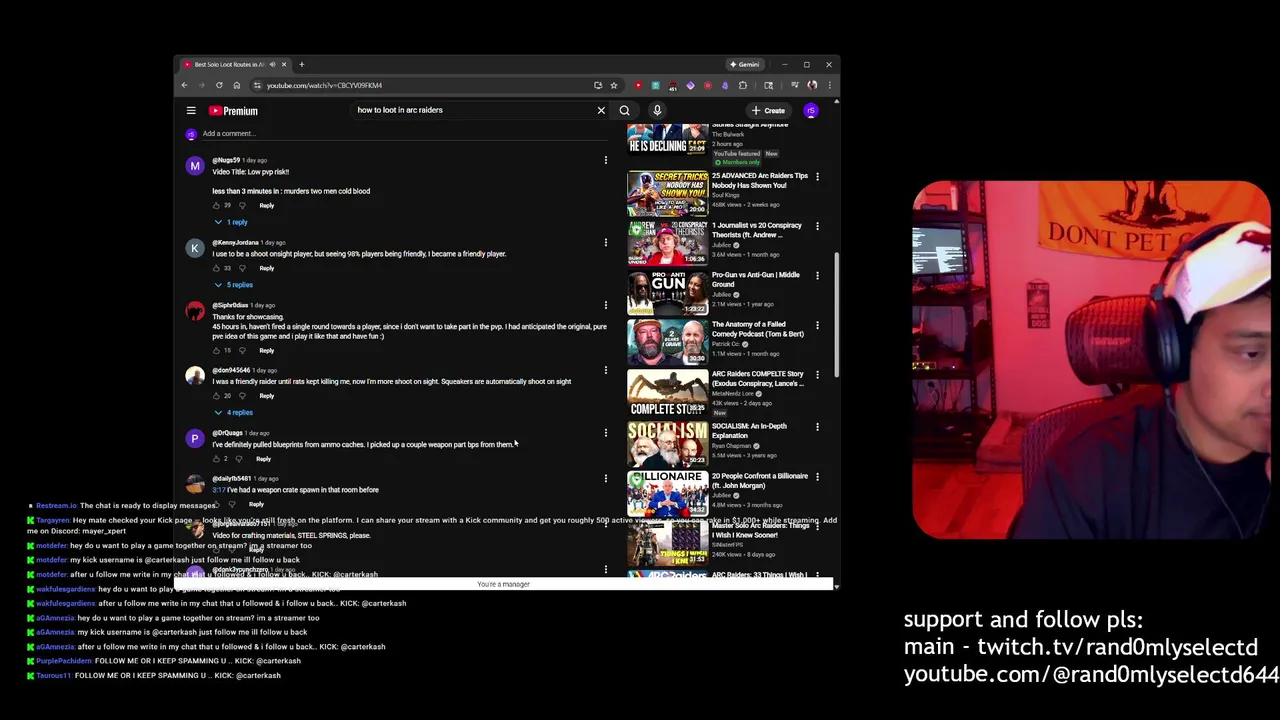Open '1 Journalist vs 20 Conspiracy Theorists' title
Viewport: 1280px width, 720px height.
(x=756, y=230)
